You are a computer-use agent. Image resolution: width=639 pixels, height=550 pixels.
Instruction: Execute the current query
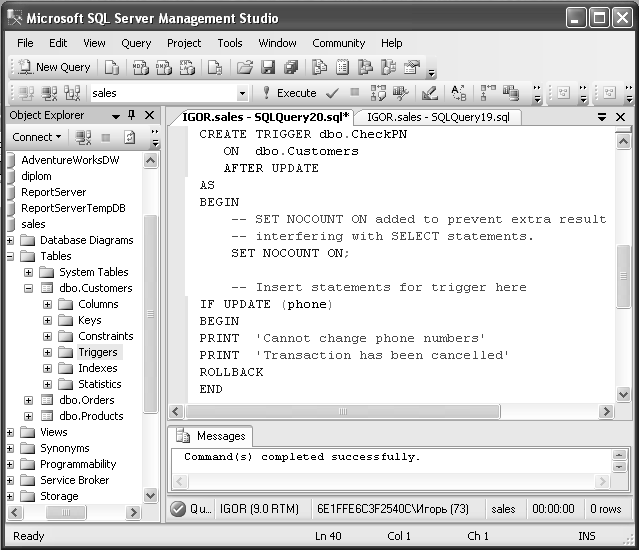click(290, 93)
